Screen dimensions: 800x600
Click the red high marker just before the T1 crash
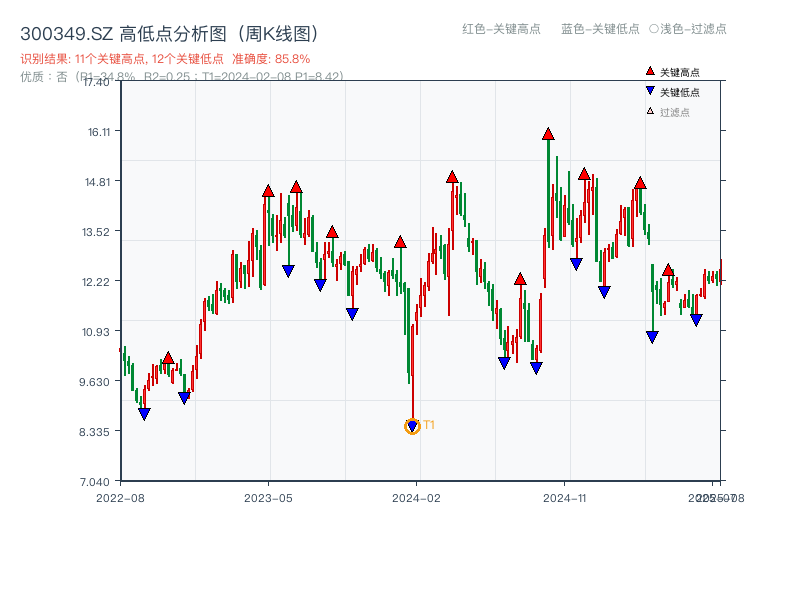[x=401, y=242]
